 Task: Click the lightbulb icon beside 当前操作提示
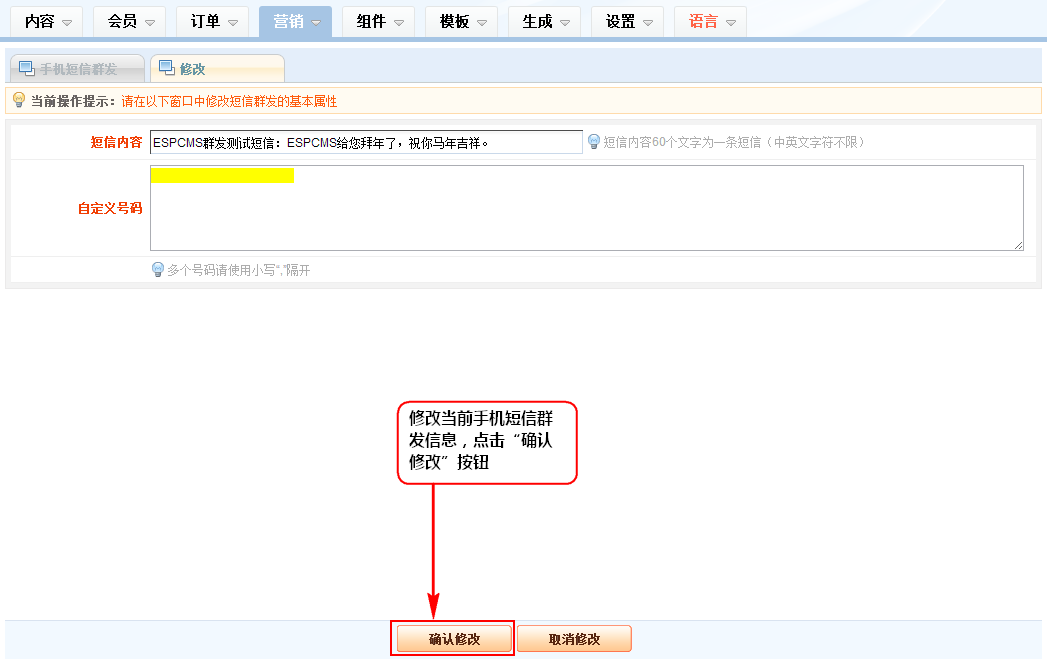tap(18, 100)
